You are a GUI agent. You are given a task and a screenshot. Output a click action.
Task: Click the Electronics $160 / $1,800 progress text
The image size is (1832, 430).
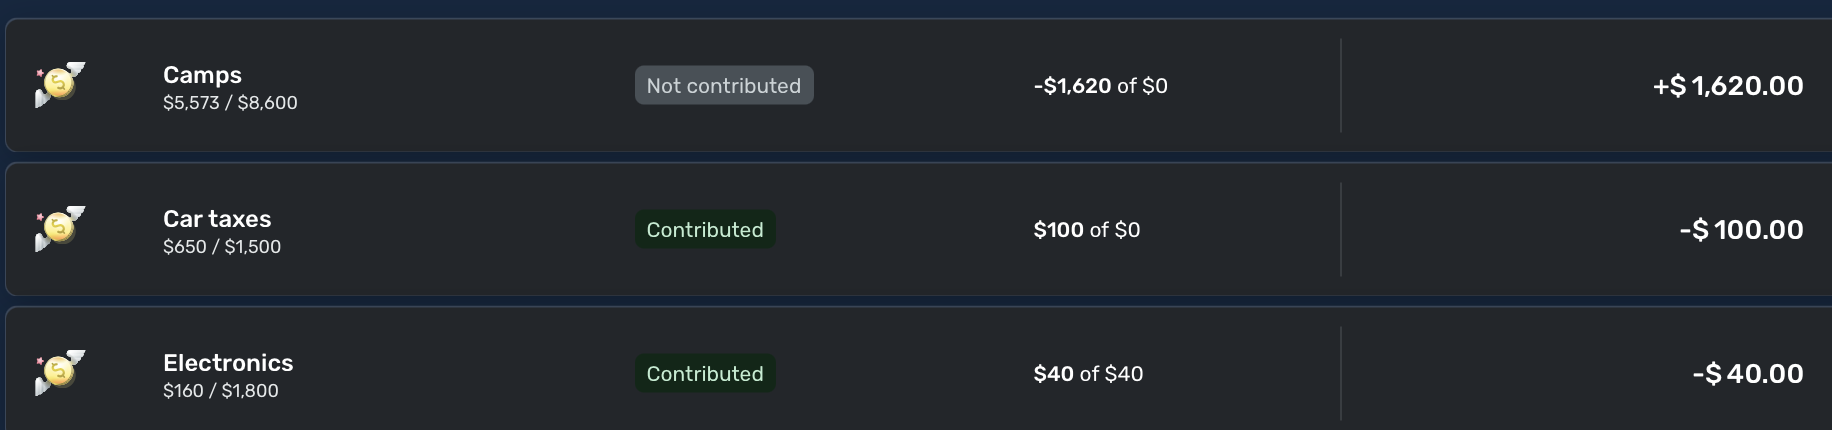pos(221,390)
